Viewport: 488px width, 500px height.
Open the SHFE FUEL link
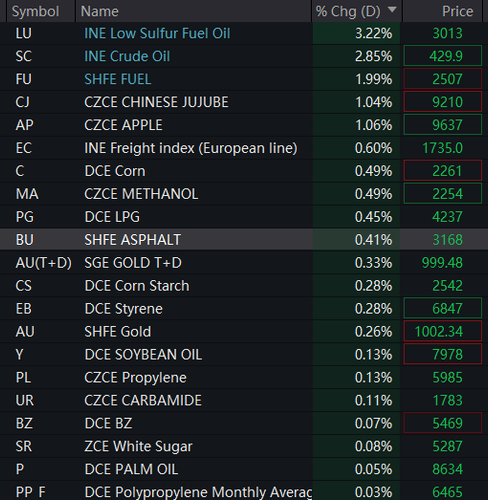tap(118, 79)
